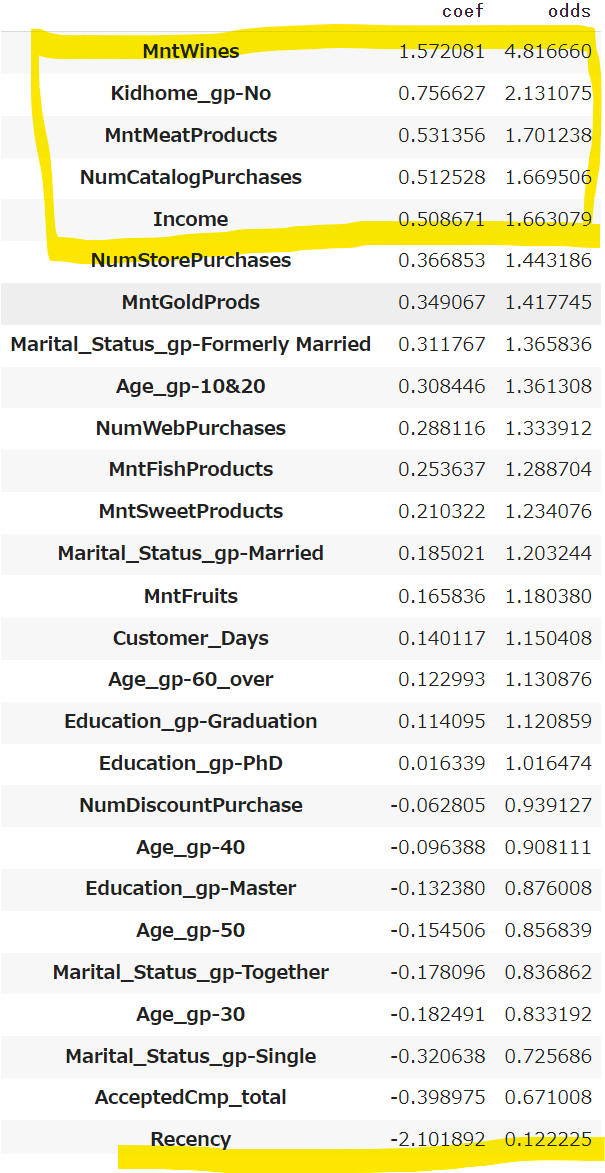Screen dimensions: 605x1173
Task: Select the NumDiscountPurchase row label
Action: [x=191, y=806]
